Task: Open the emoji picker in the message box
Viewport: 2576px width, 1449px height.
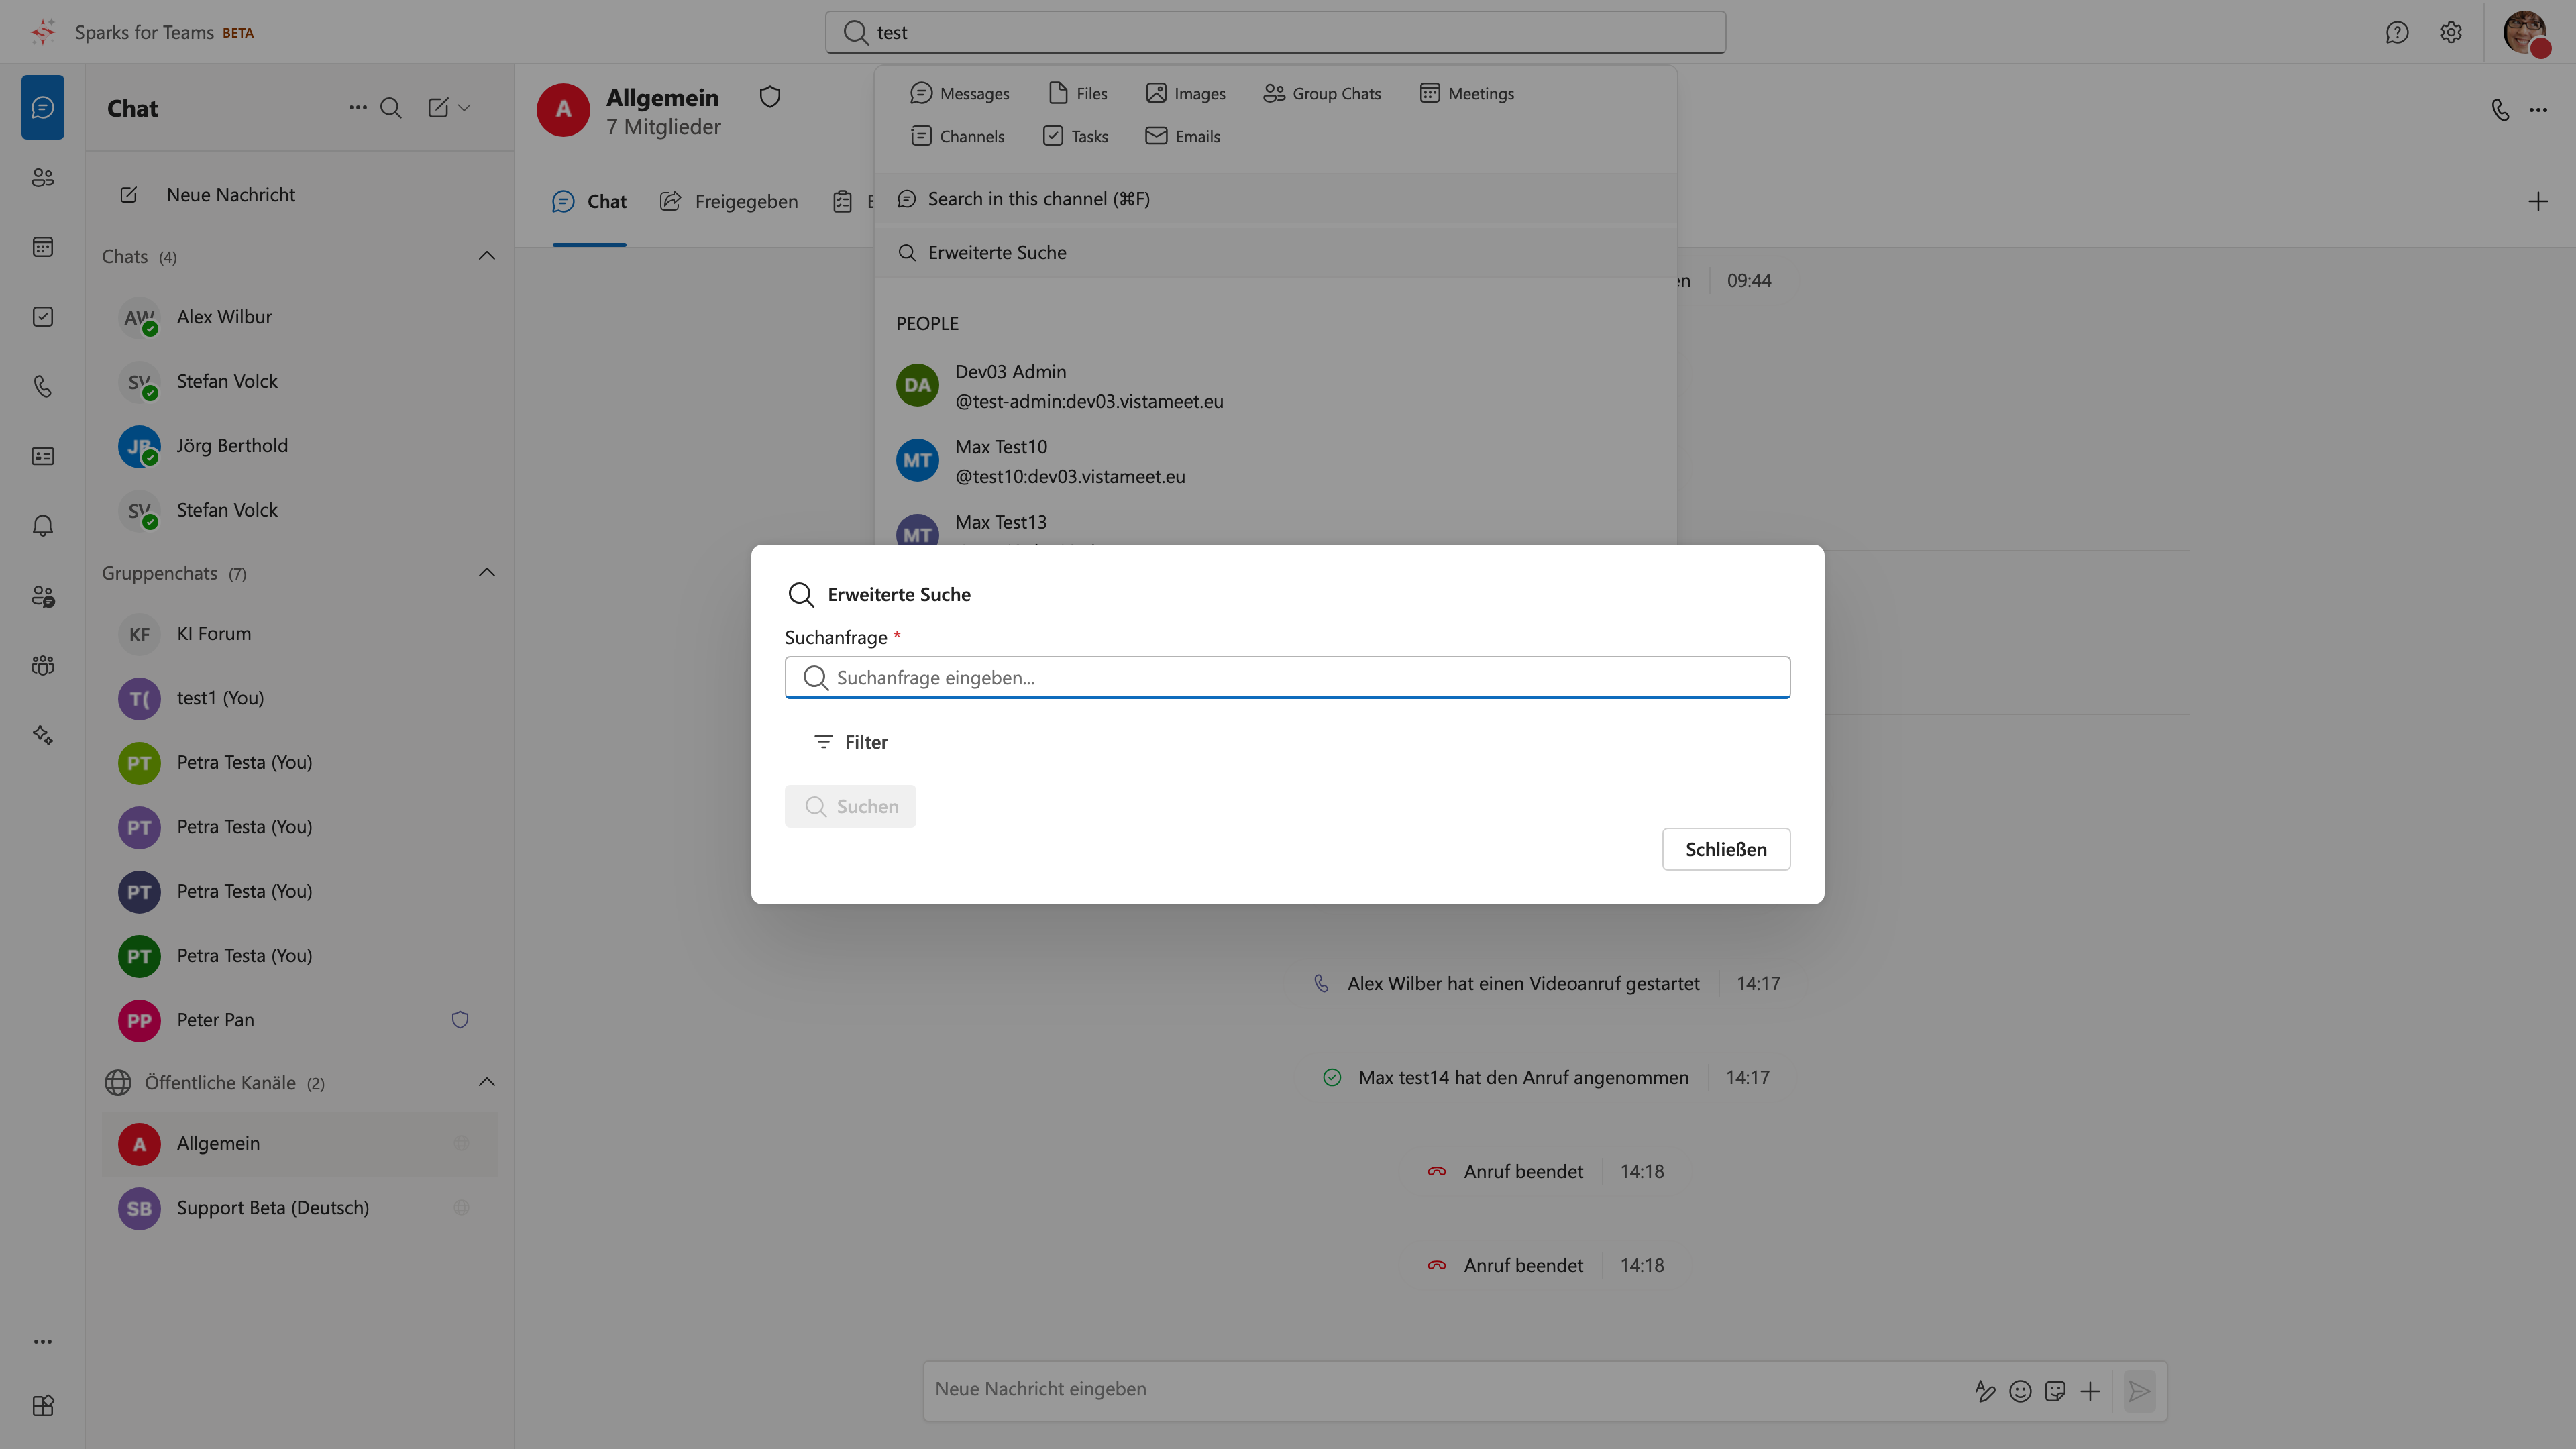Action: pyautogui.click(x=2020, y=1391)
